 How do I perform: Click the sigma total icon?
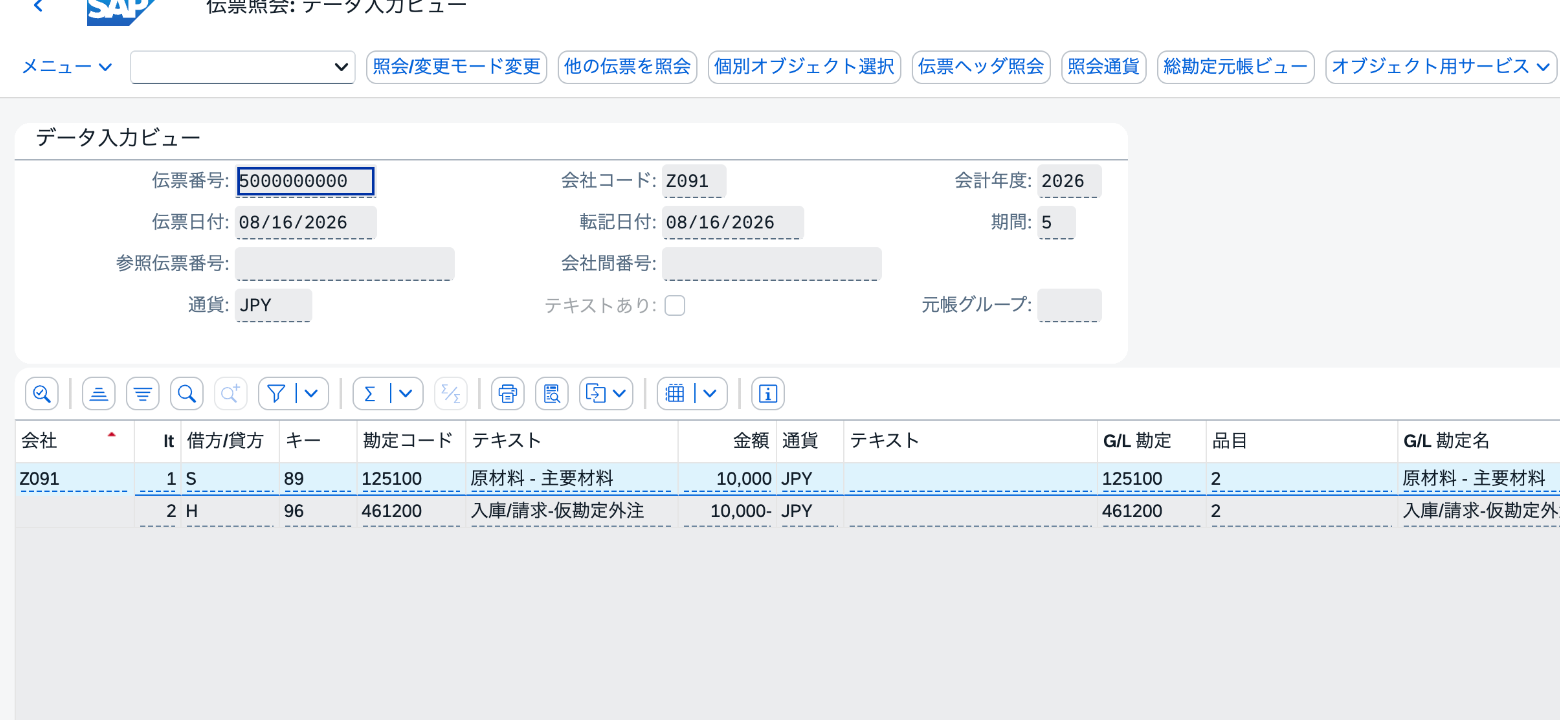click(x=370, y=393)
